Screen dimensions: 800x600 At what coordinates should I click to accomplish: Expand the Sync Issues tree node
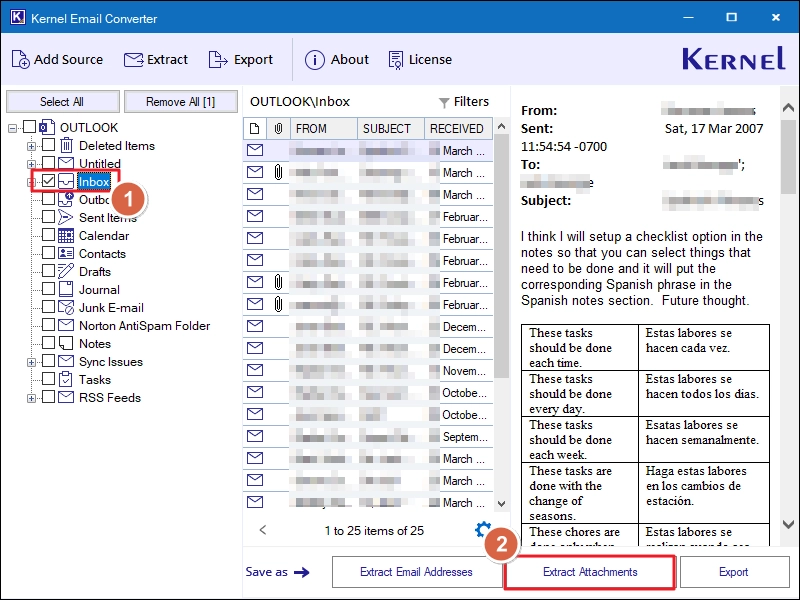[x=31, y=362]
